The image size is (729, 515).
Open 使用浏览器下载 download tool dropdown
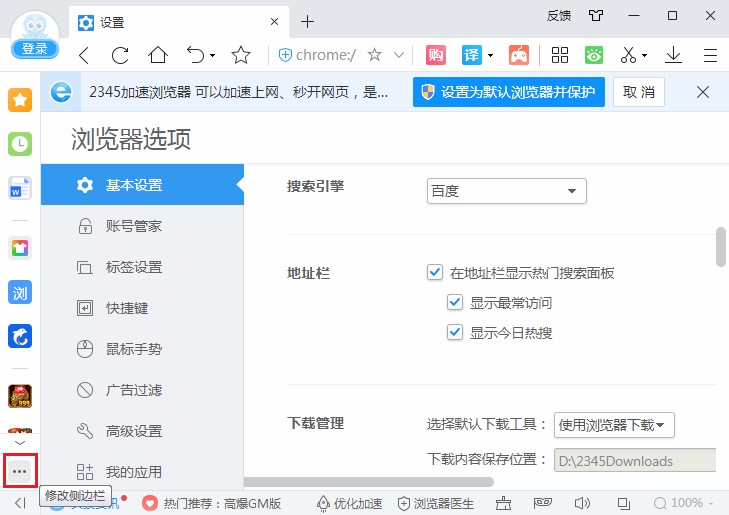tap(614, 425)
